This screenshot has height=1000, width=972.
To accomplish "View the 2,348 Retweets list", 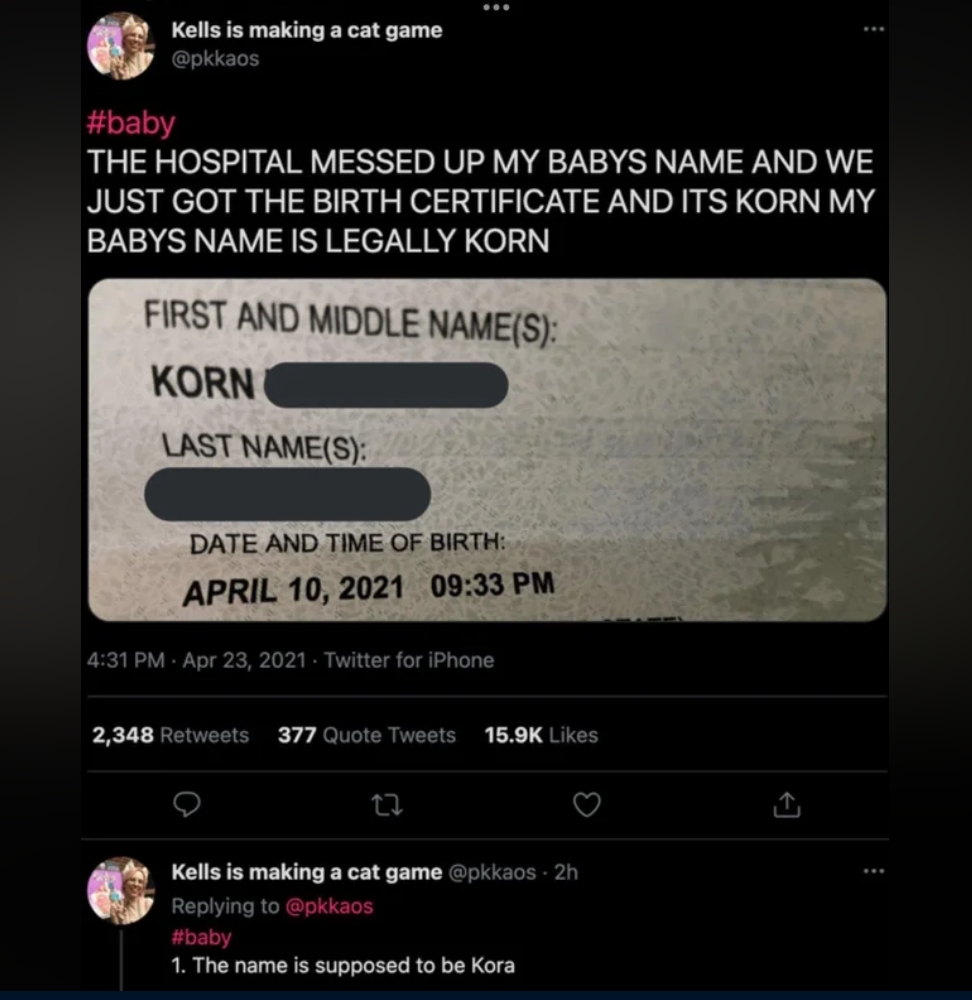I will pyautogui.click(x=170, y=735).
